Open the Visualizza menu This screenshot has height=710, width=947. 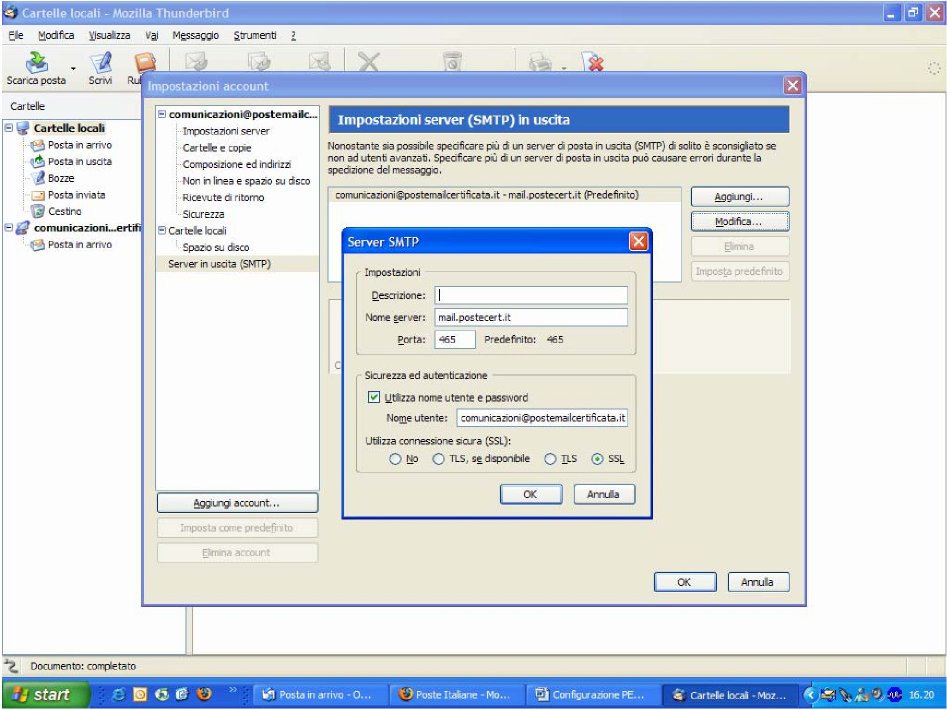point(109,35)
